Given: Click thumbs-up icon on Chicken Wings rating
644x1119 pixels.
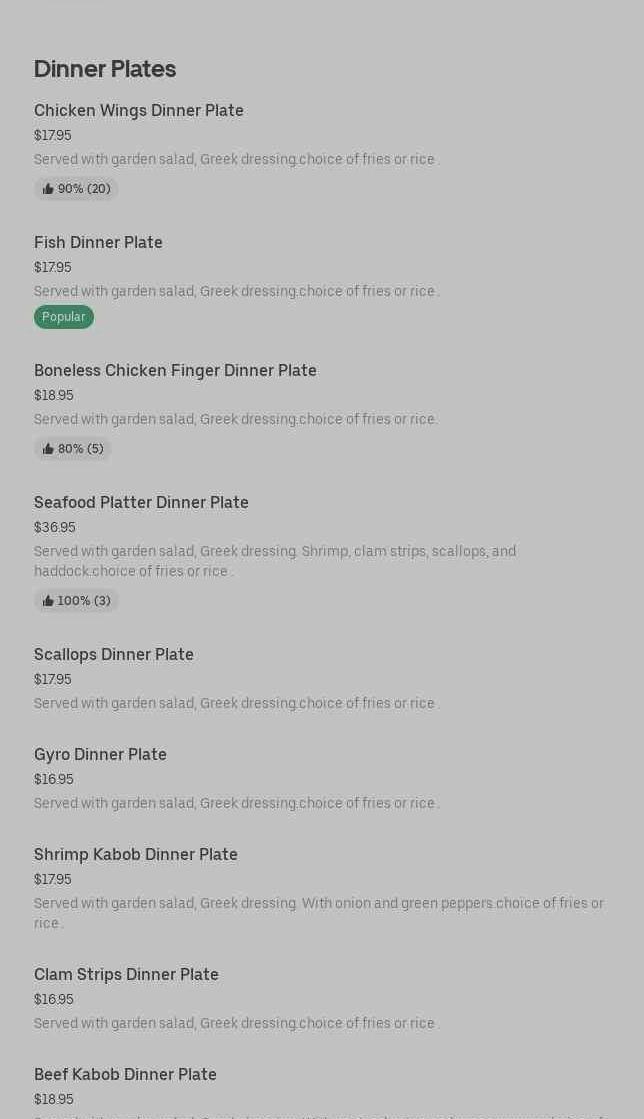Looking at the screenshot, I should coord(48,189).
